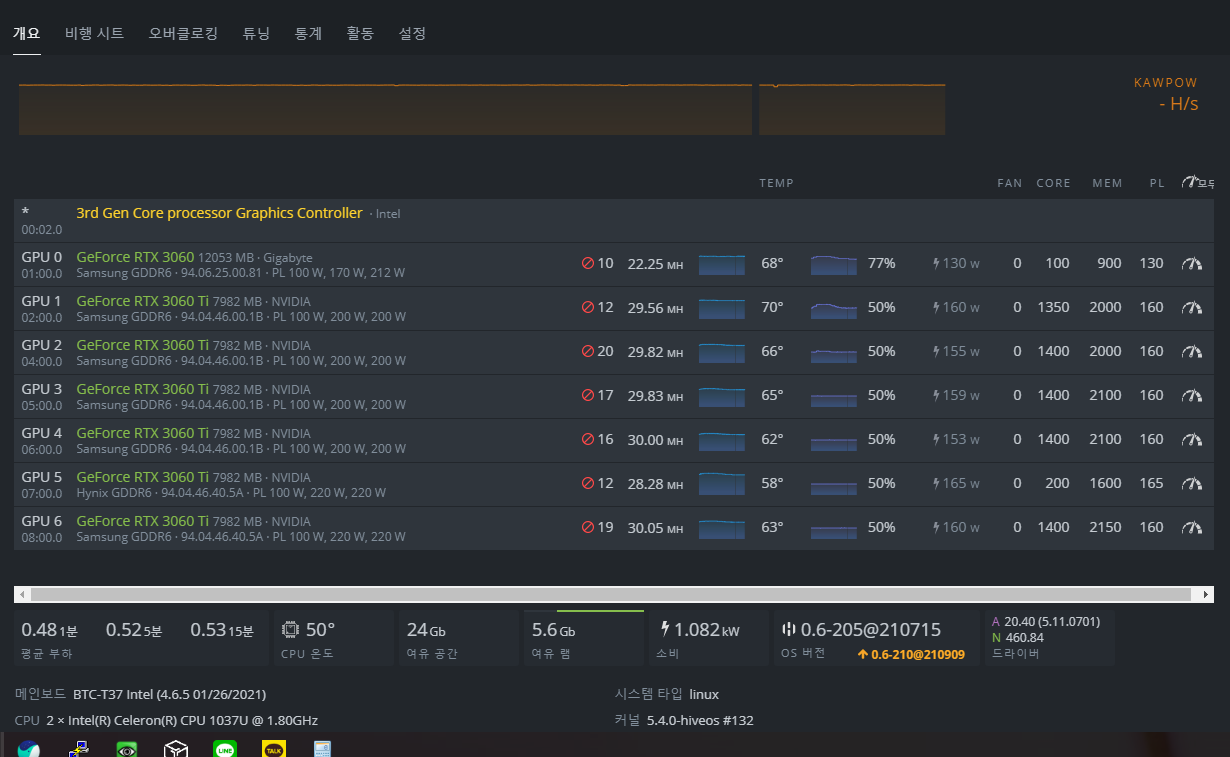Click GPU 6 hashrate mini chart

(x=722, y=528)
